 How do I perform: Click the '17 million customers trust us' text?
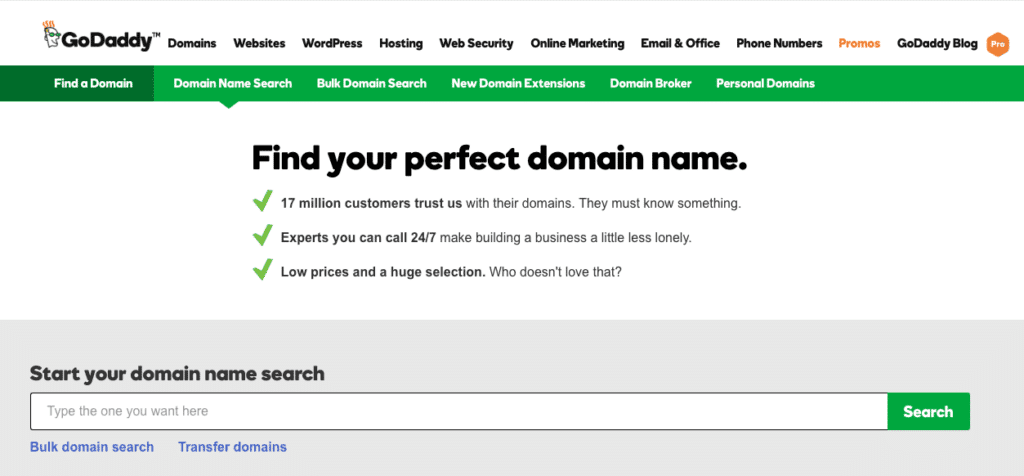coord(372,204)
